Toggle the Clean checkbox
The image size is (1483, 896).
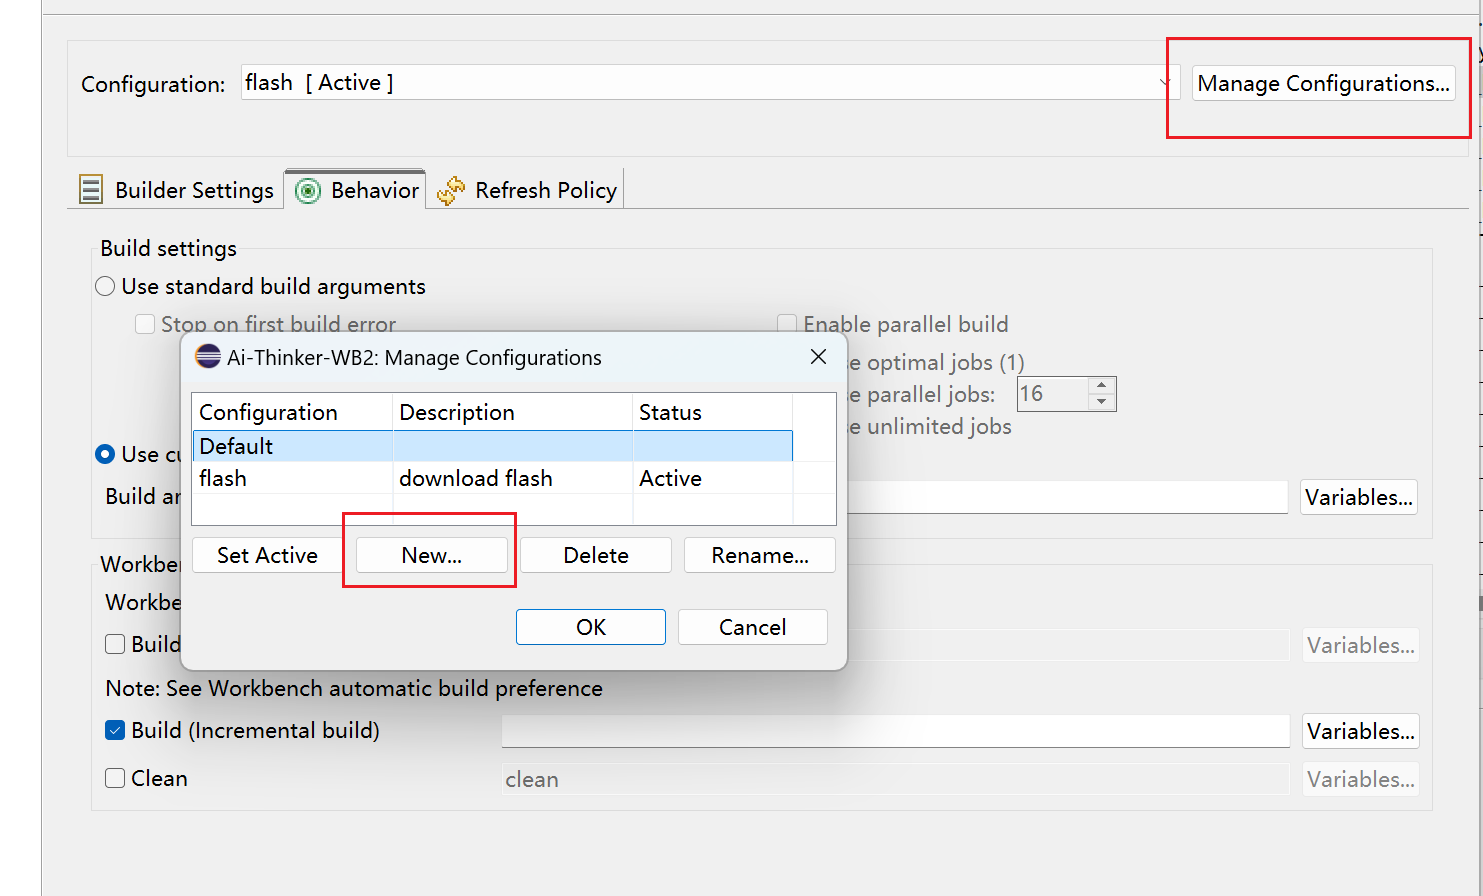115,778
